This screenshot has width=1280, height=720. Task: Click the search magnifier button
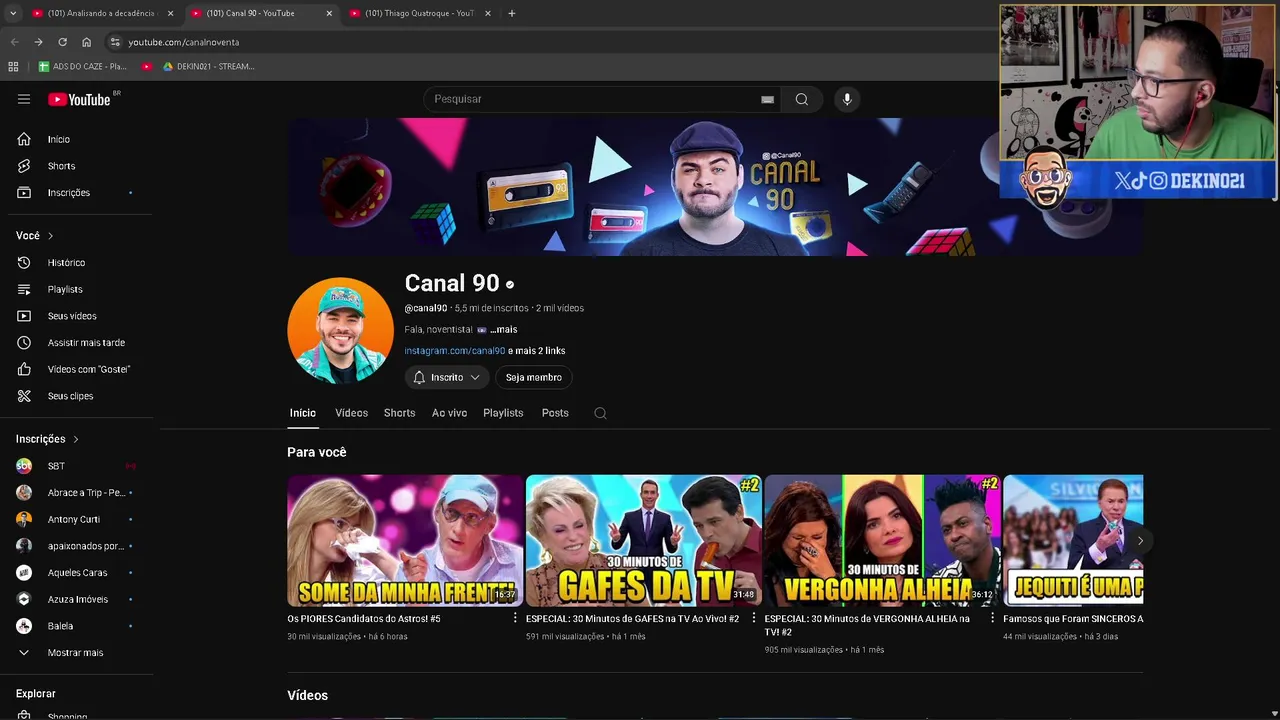[801, 99]
